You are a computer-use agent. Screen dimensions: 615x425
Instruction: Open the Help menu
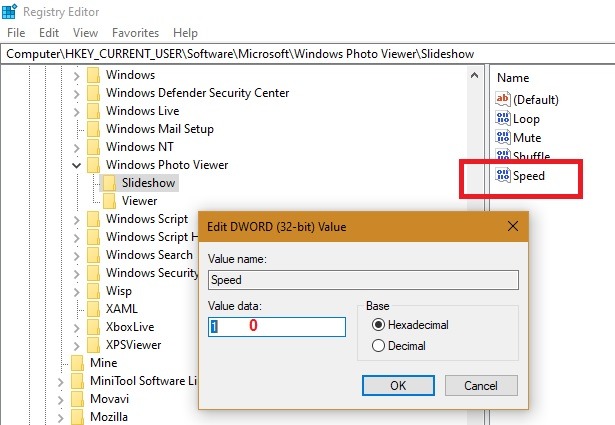(185, 33)
